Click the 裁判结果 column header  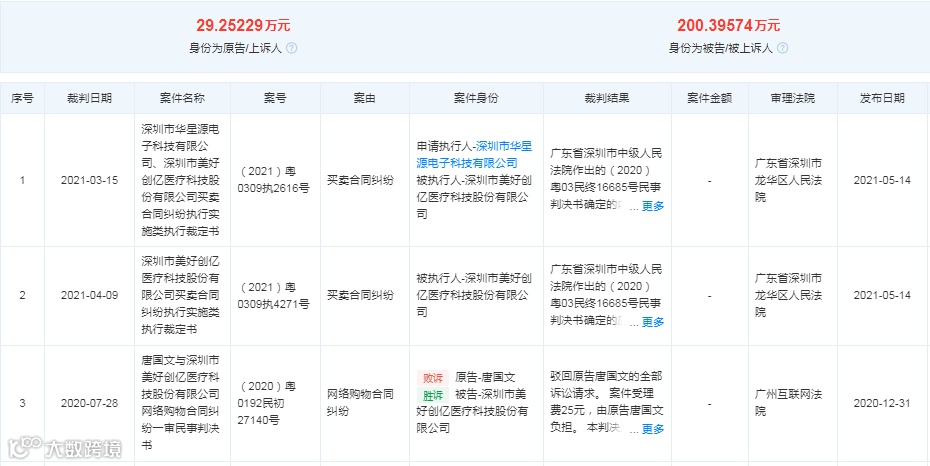pos(607,98)
